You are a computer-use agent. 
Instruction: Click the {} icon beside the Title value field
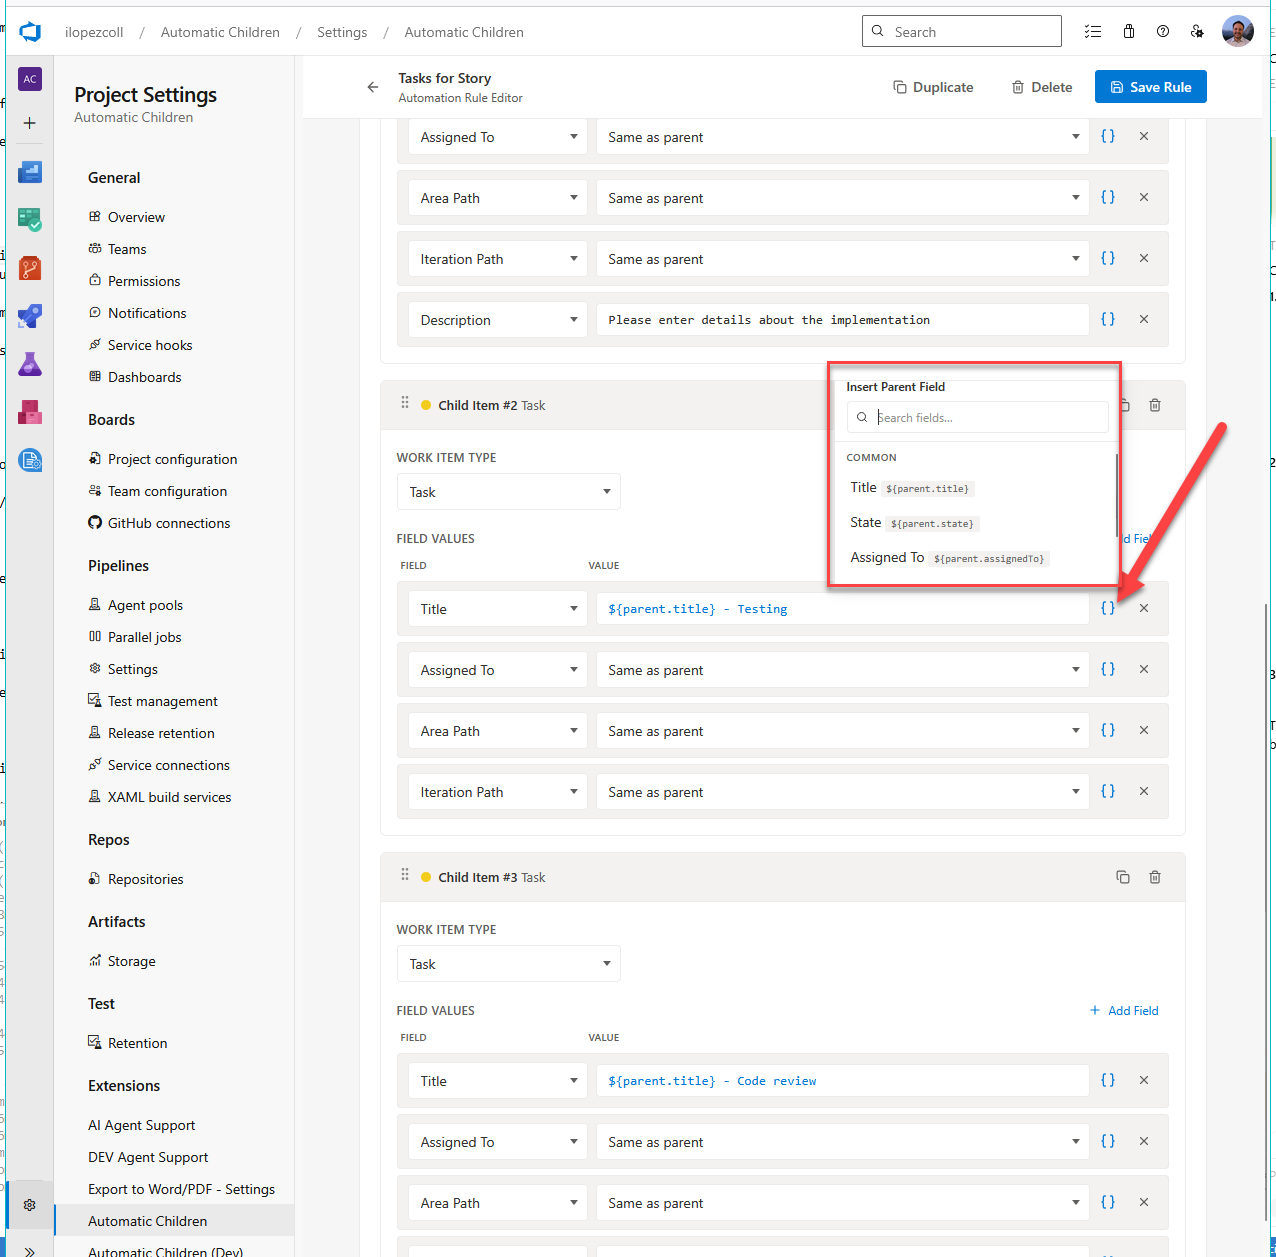(x=1107, y=607)
